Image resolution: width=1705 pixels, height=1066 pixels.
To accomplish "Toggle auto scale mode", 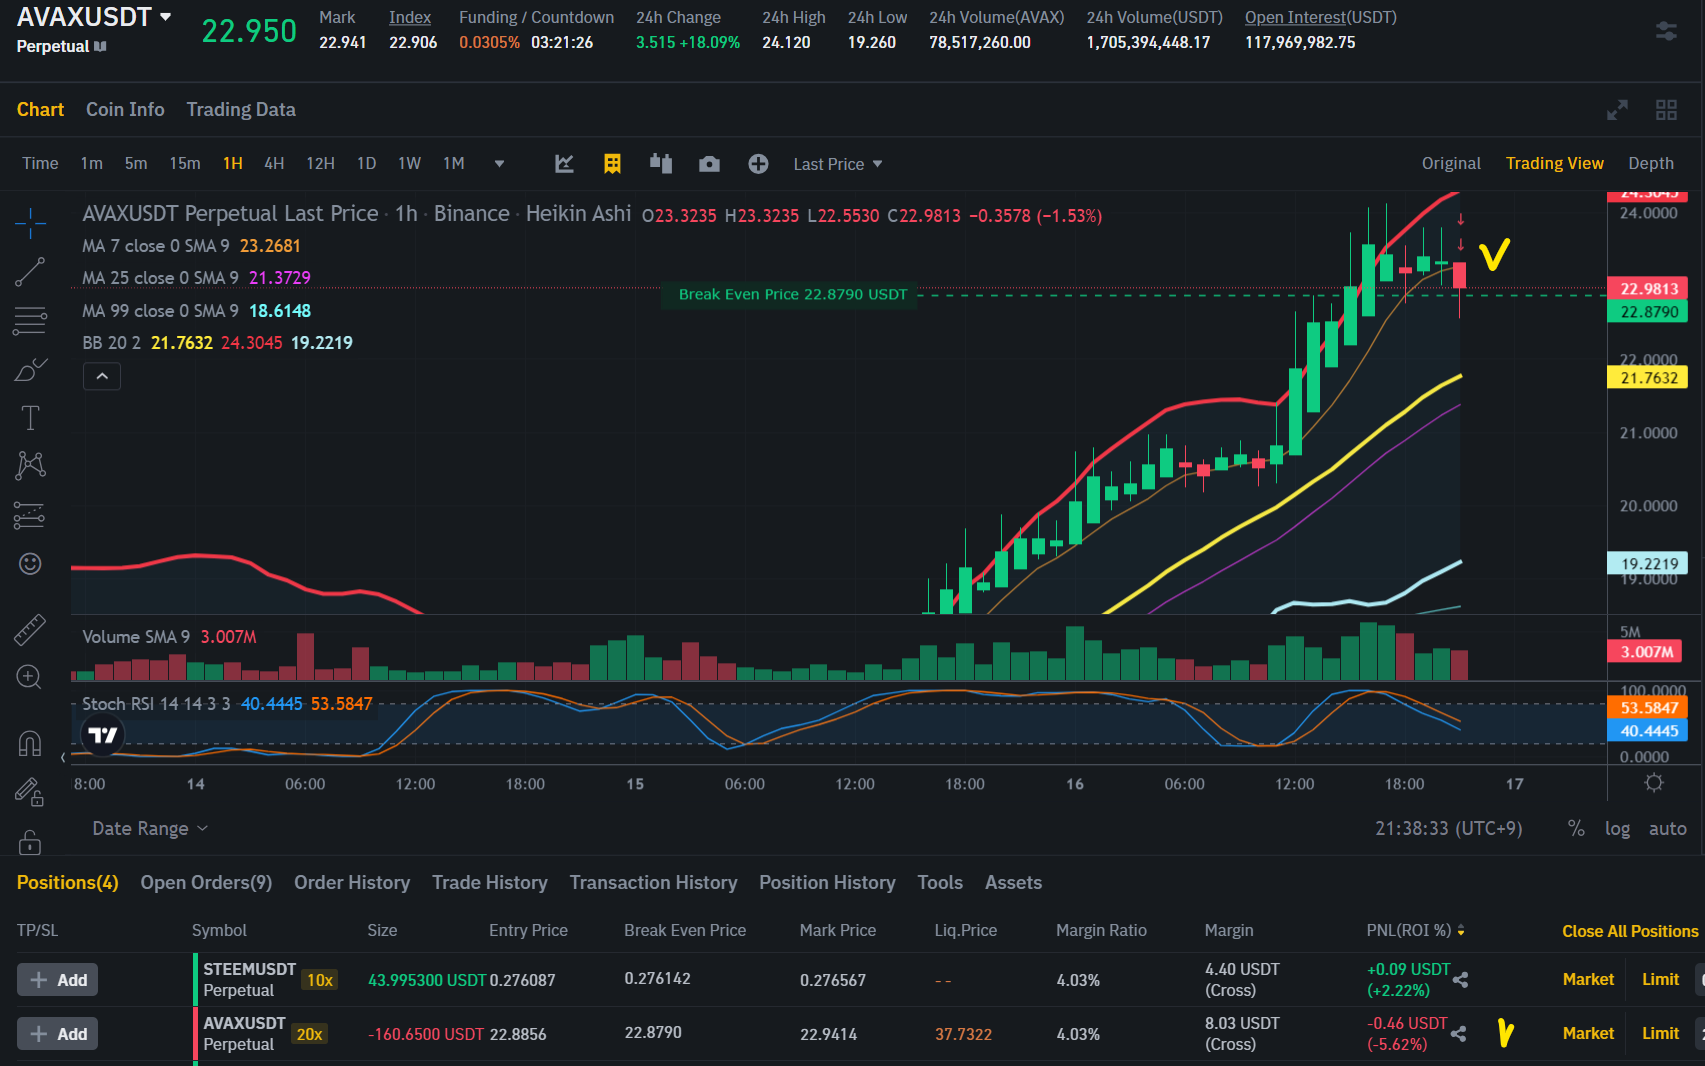I will (x=1667, y=828).
